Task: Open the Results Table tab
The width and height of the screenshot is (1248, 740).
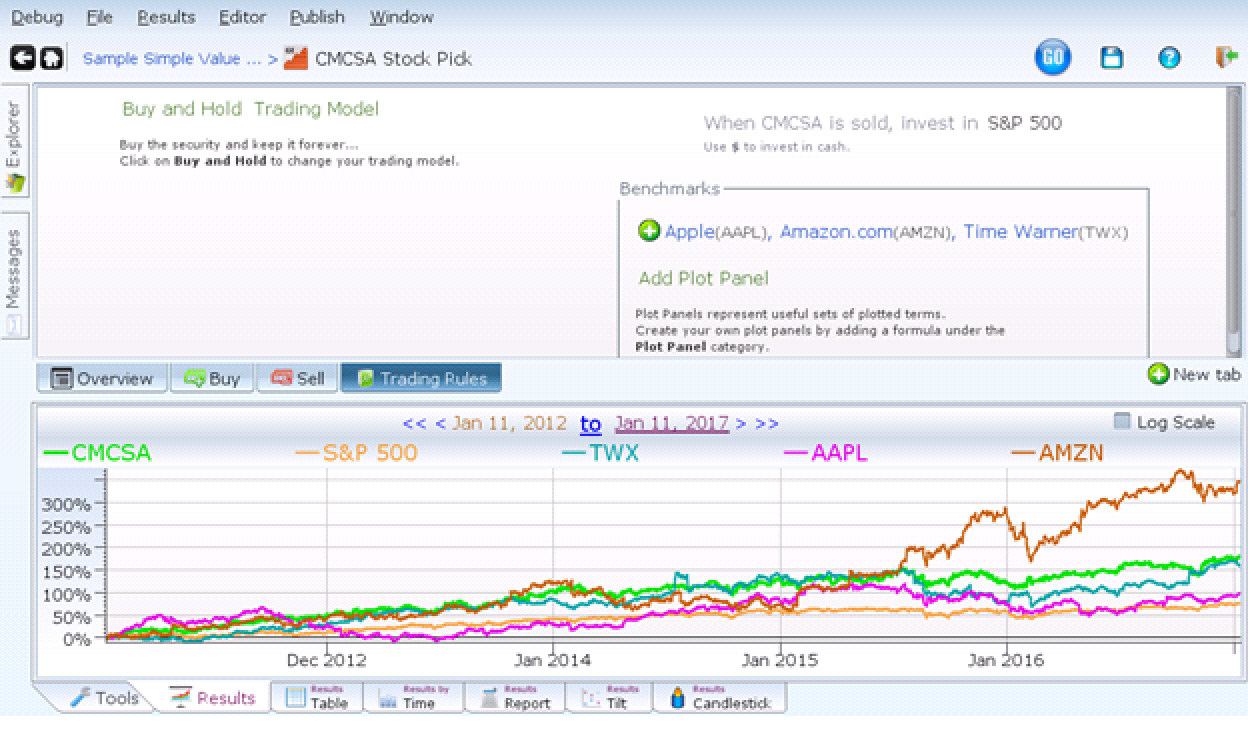Action: [x=317, y=697]
